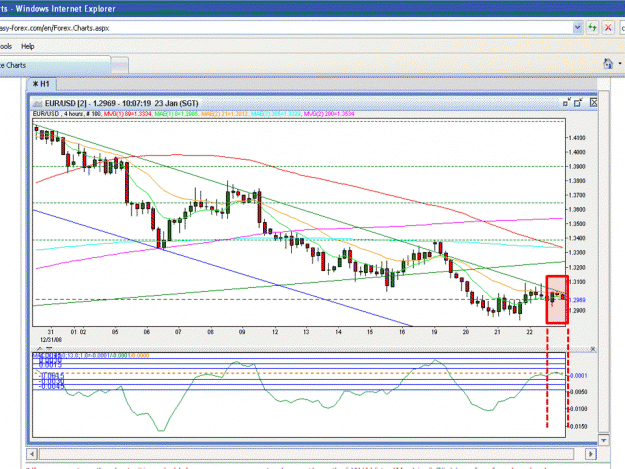Click the orange MAB(2) 21 legend label
The width and height of the screenshot is (625, 469).
tap(224, 114)
